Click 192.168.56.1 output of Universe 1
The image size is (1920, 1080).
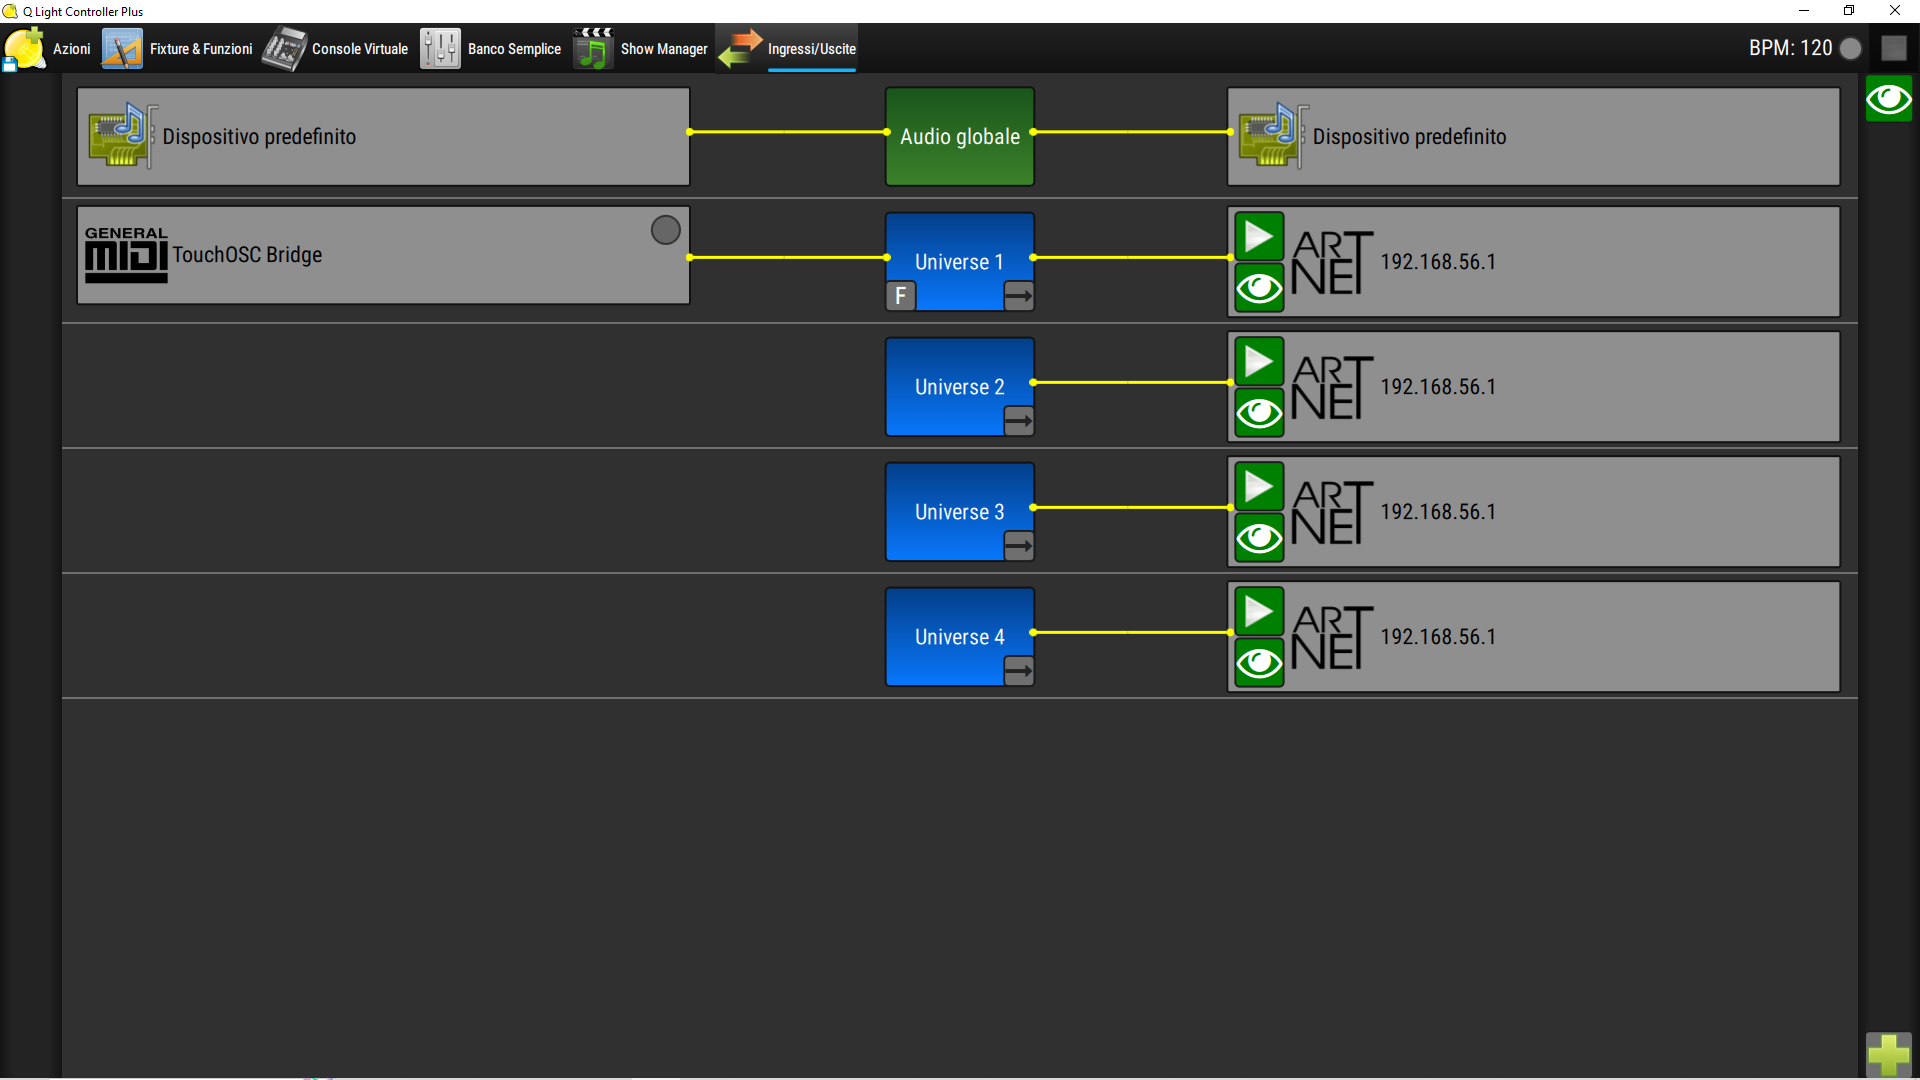pos(1438,262)
